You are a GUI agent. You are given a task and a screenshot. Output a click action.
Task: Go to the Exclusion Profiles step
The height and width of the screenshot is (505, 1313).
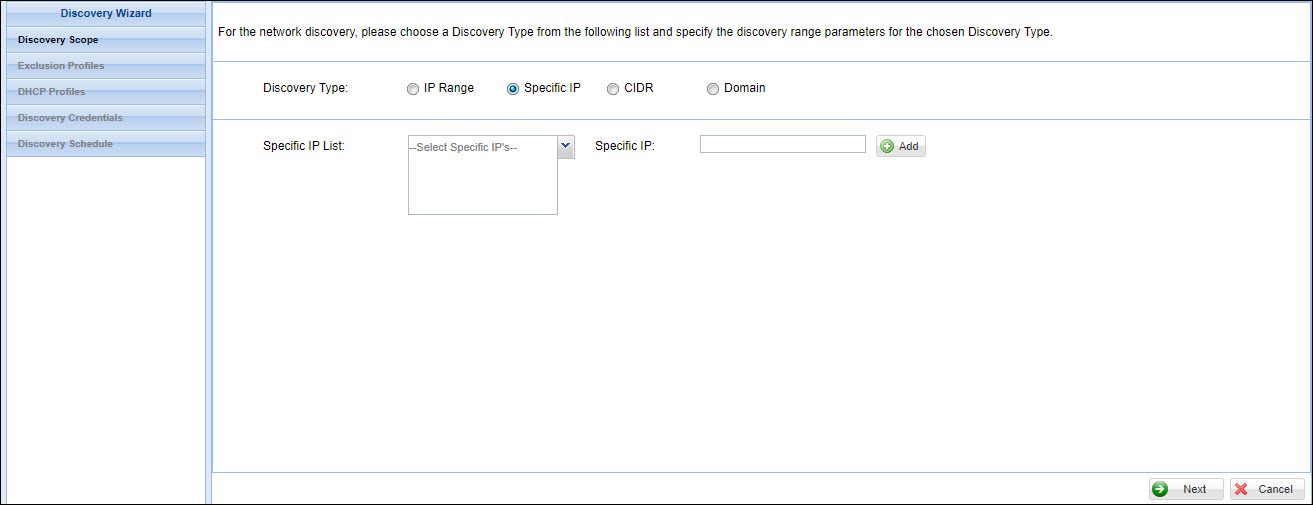pyautogui.click(x=61, y=66)
